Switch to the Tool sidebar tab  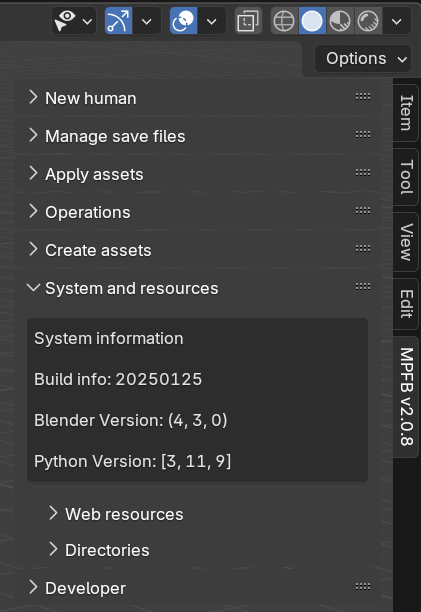pyautogui.click(x=406, y=177)
